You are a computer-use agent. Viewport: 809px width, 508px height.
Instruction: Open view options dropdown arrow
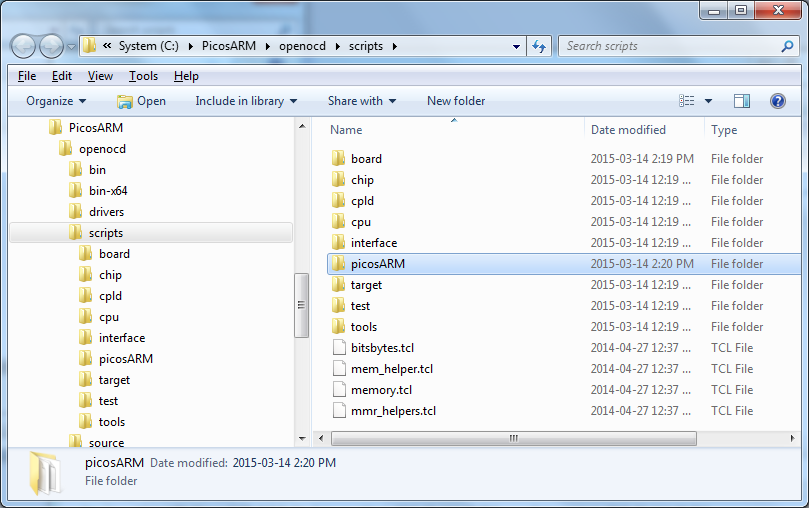708,101
